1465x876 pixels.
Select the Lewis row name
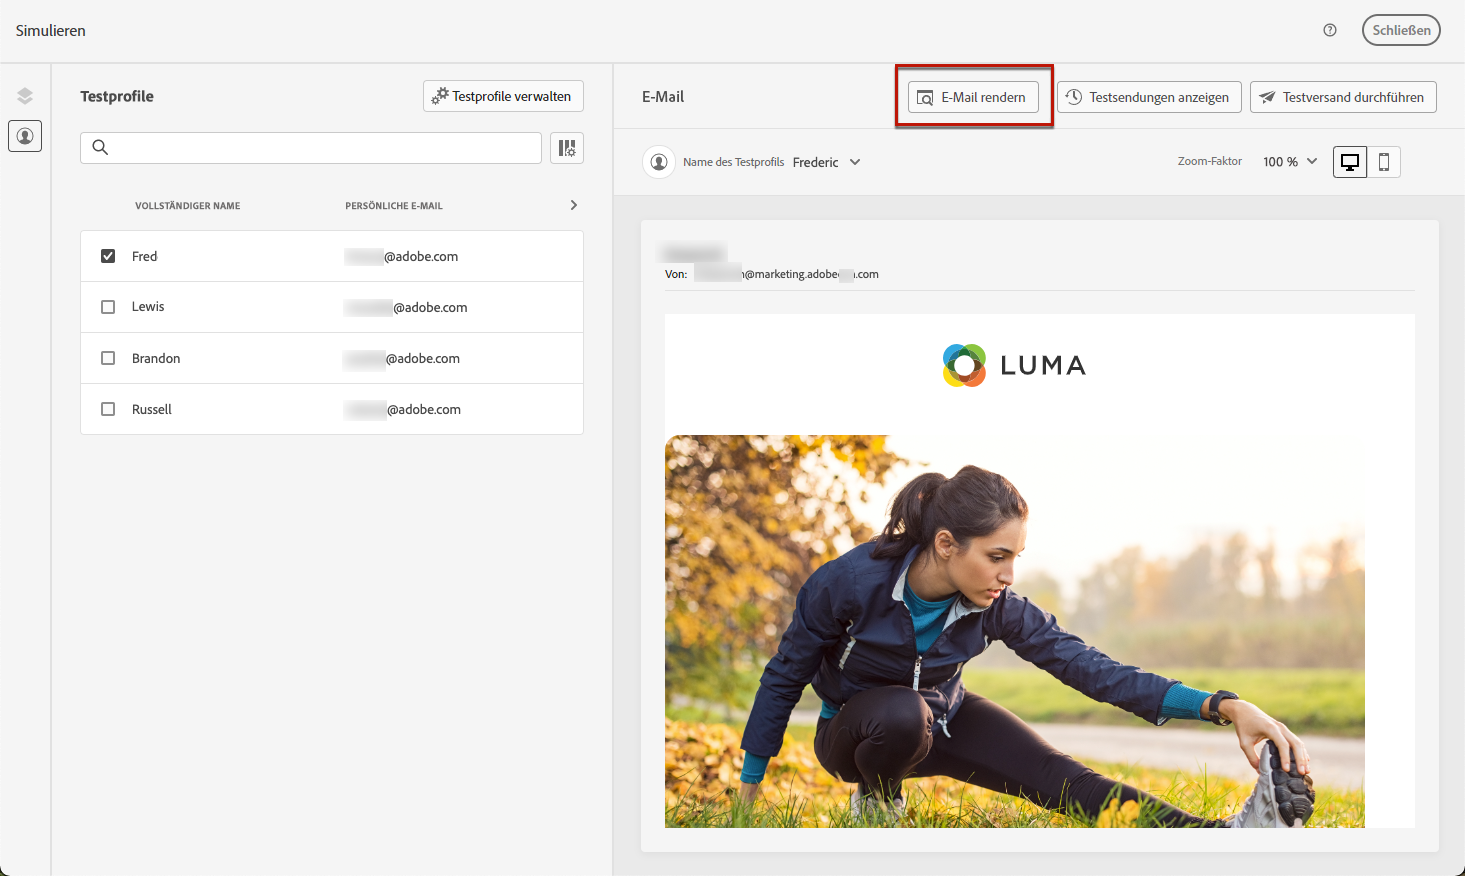tap(148, 307)
